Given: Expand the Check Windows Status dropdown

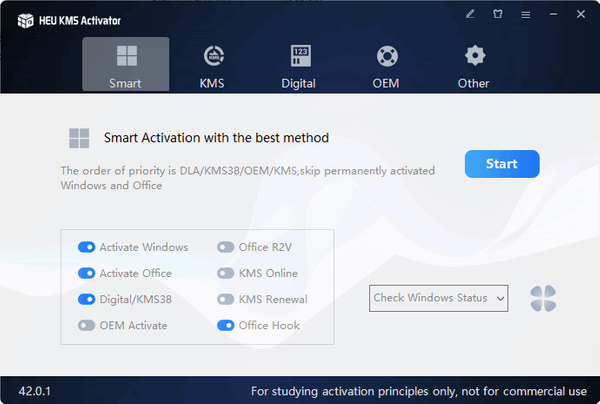Looking at the screenshot, I should pos(439,298).
